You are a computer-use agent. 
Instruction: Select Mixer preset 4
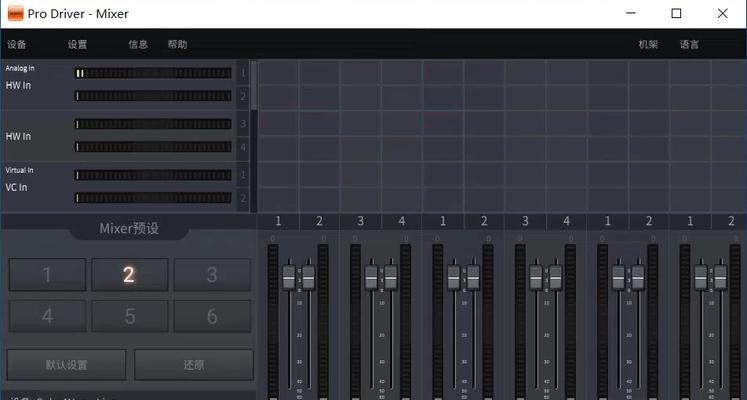(x=47, y=316)
